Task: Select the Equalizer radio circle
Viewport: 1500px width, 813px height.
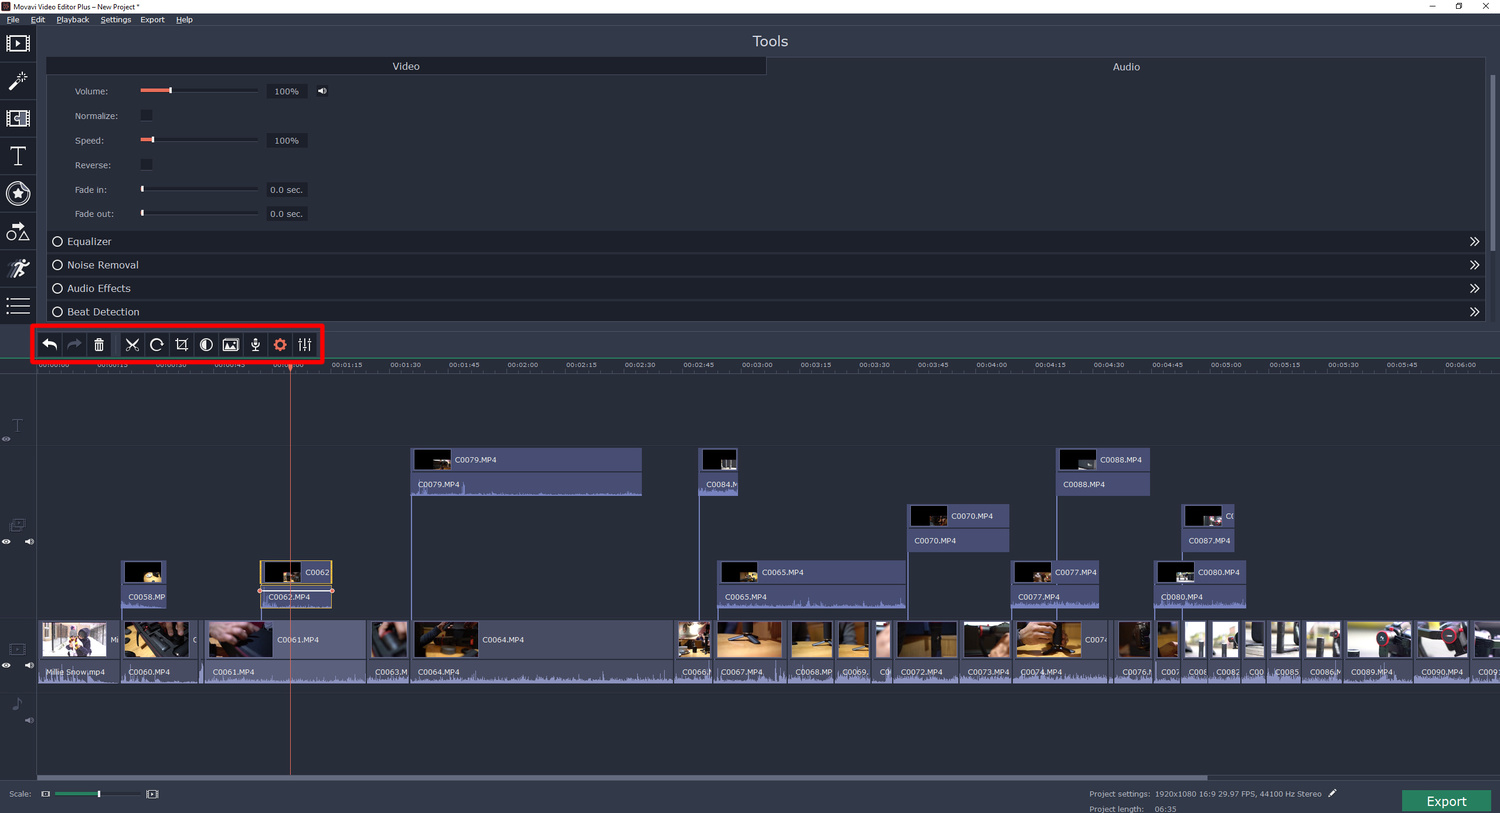Action: coord(57,241)
